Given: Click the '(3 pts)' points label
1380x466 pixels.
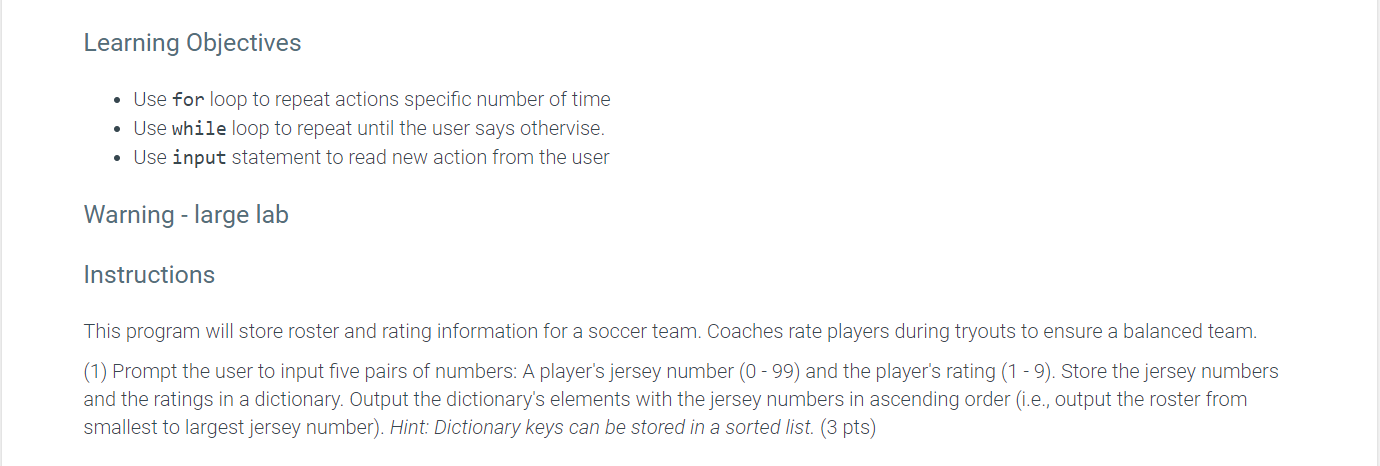Looking at the screenshot, I should click(x=848, y=429).
